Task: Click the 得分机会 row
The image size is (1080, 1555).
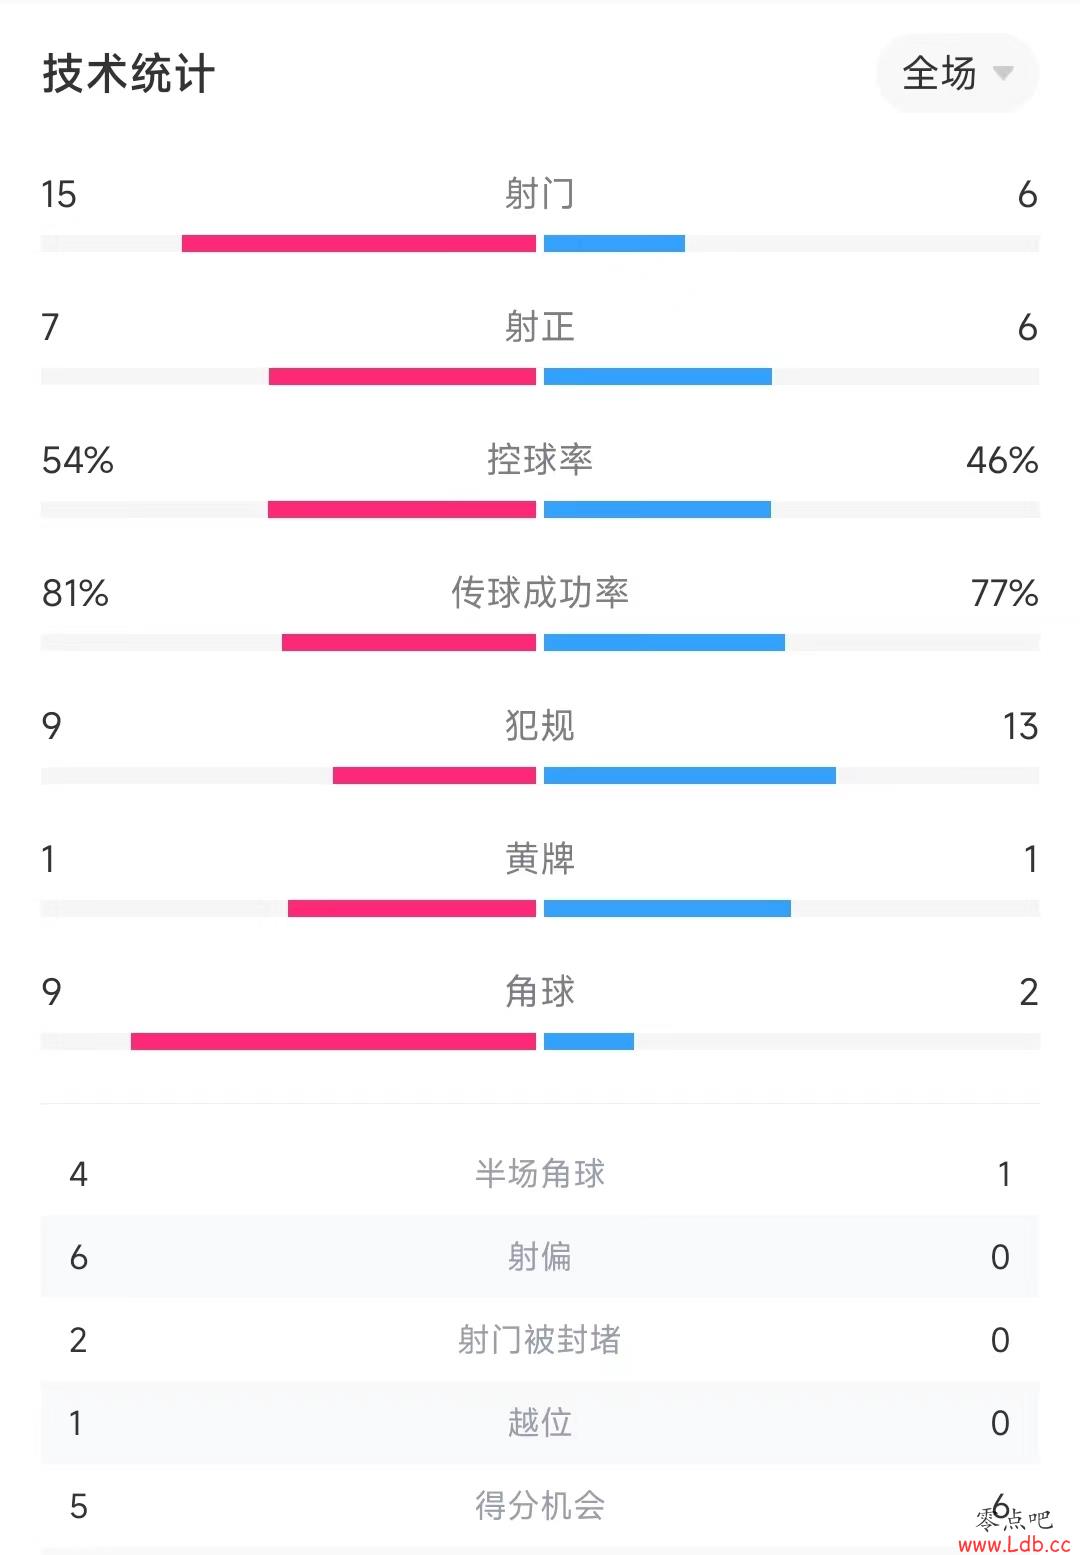Action: tap(540, 1505)
